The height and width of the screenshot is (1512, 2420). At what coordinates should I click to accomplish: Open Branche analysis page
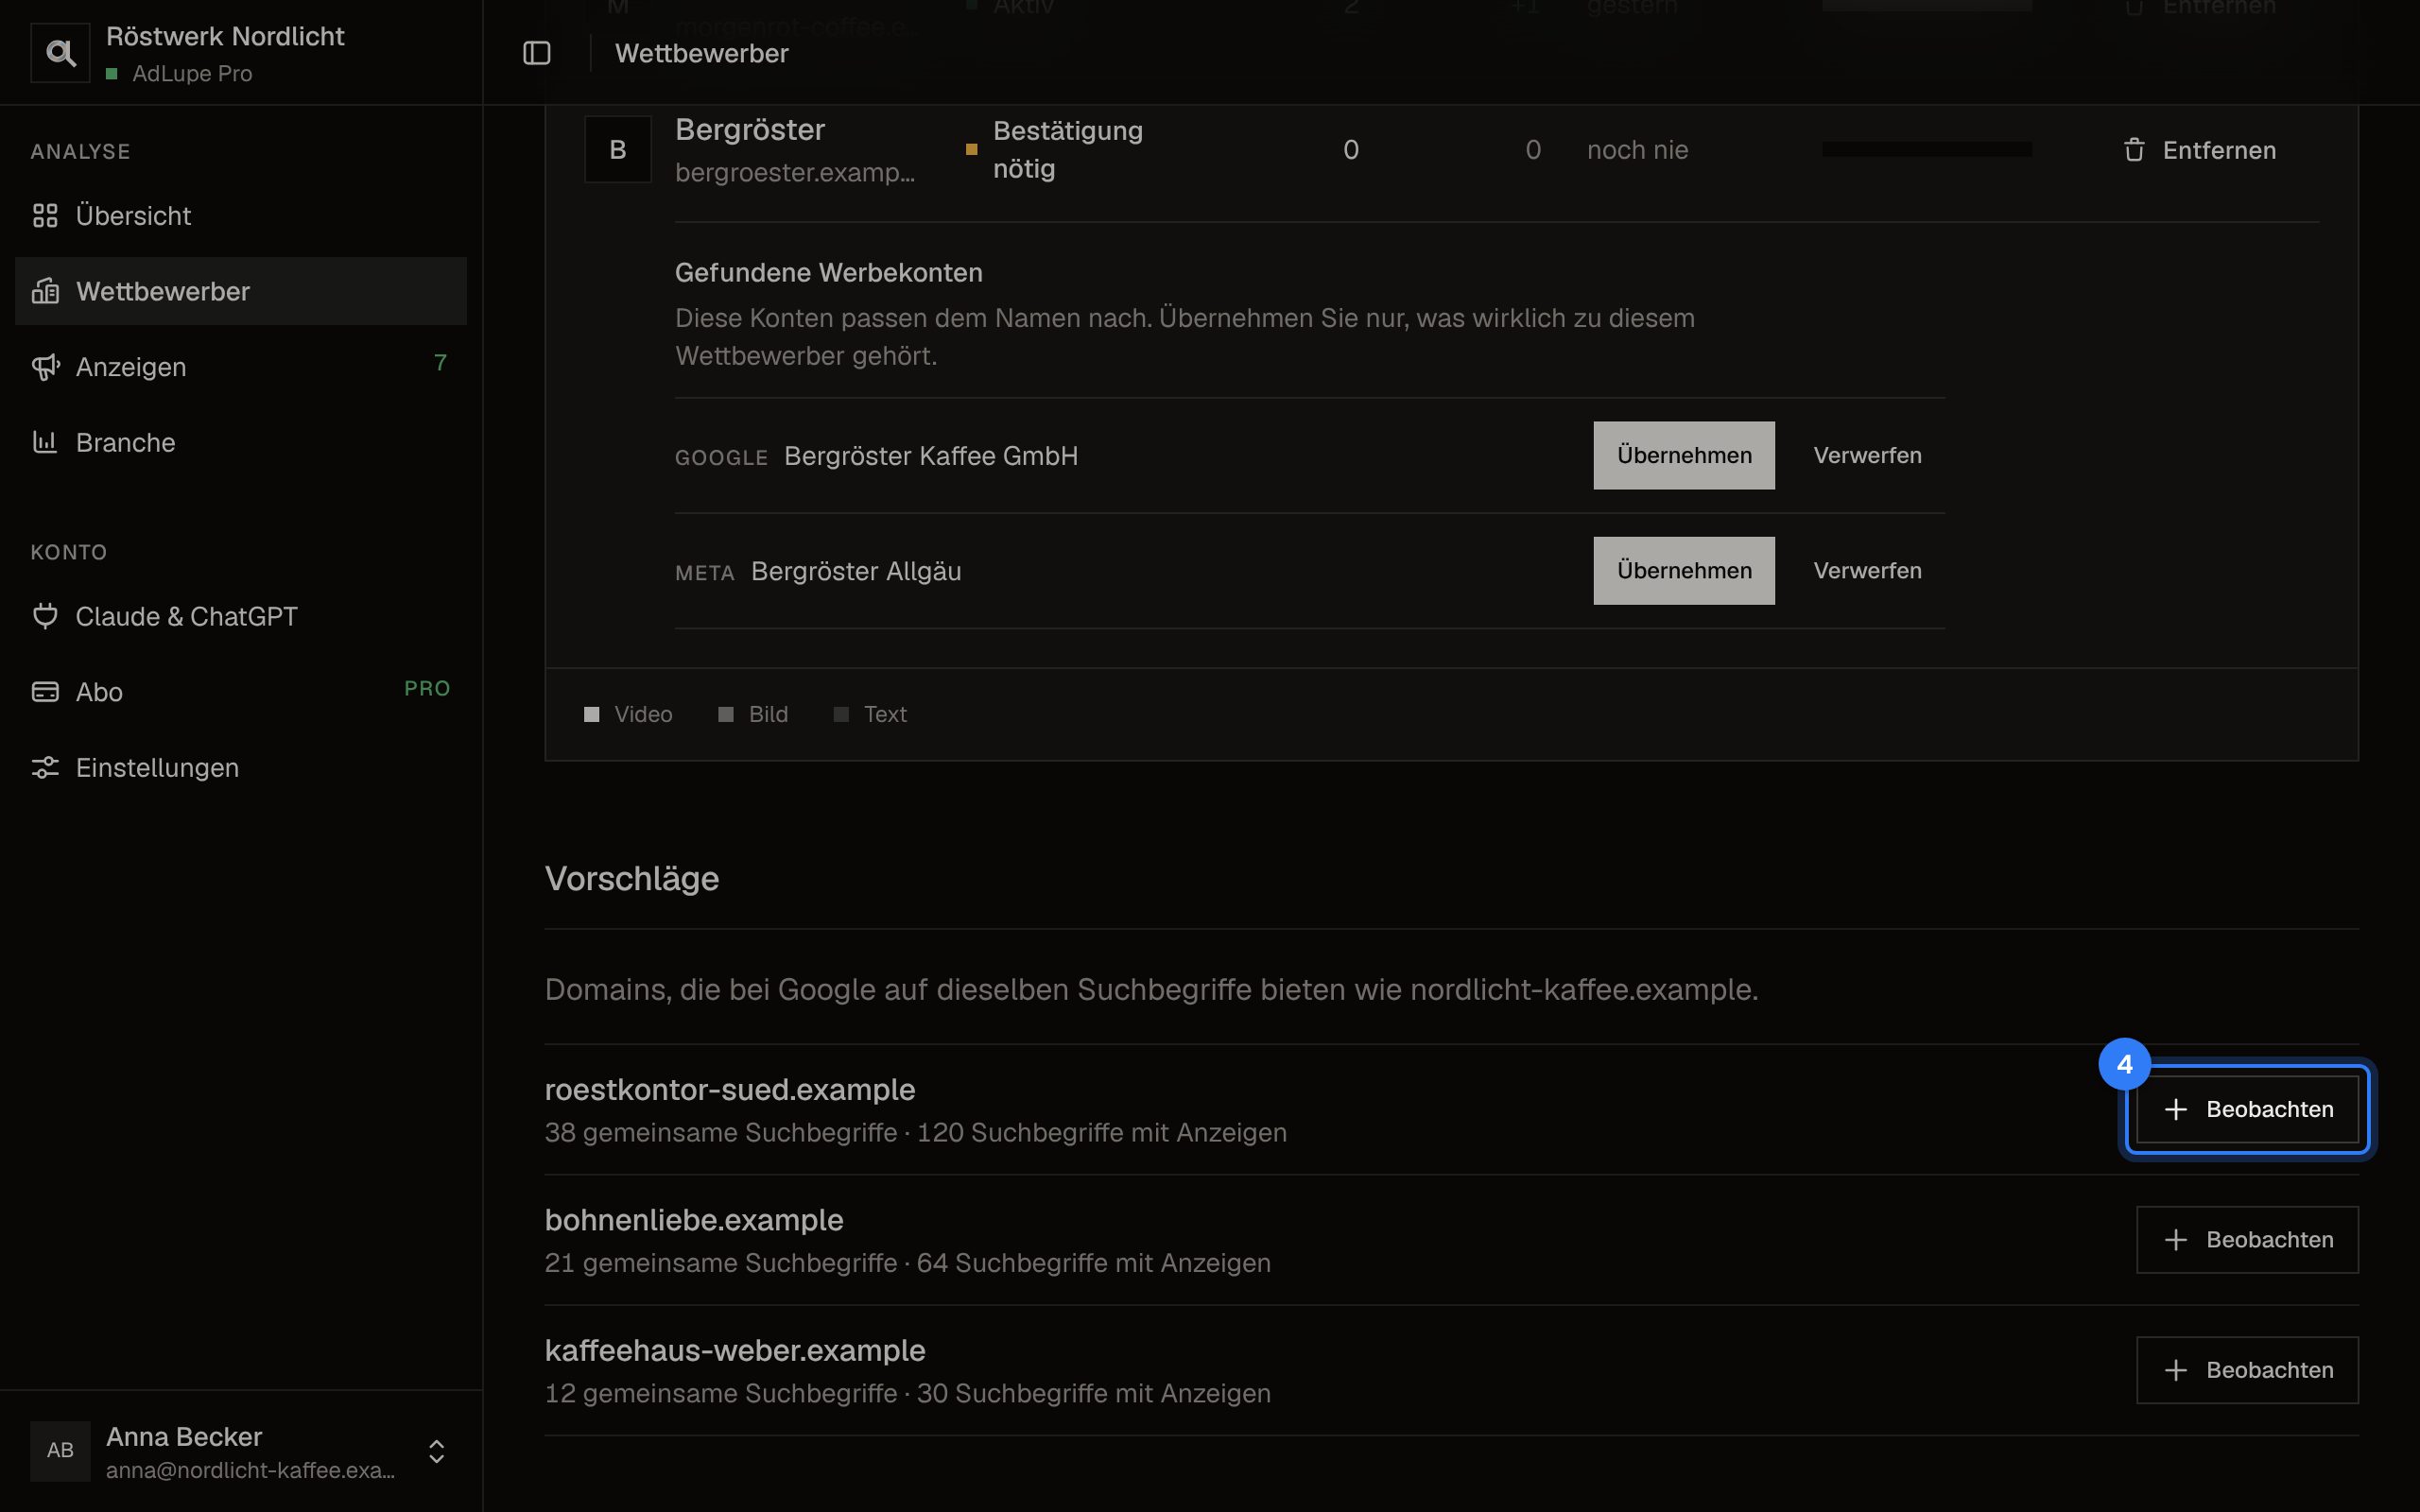tap(241, 442)
